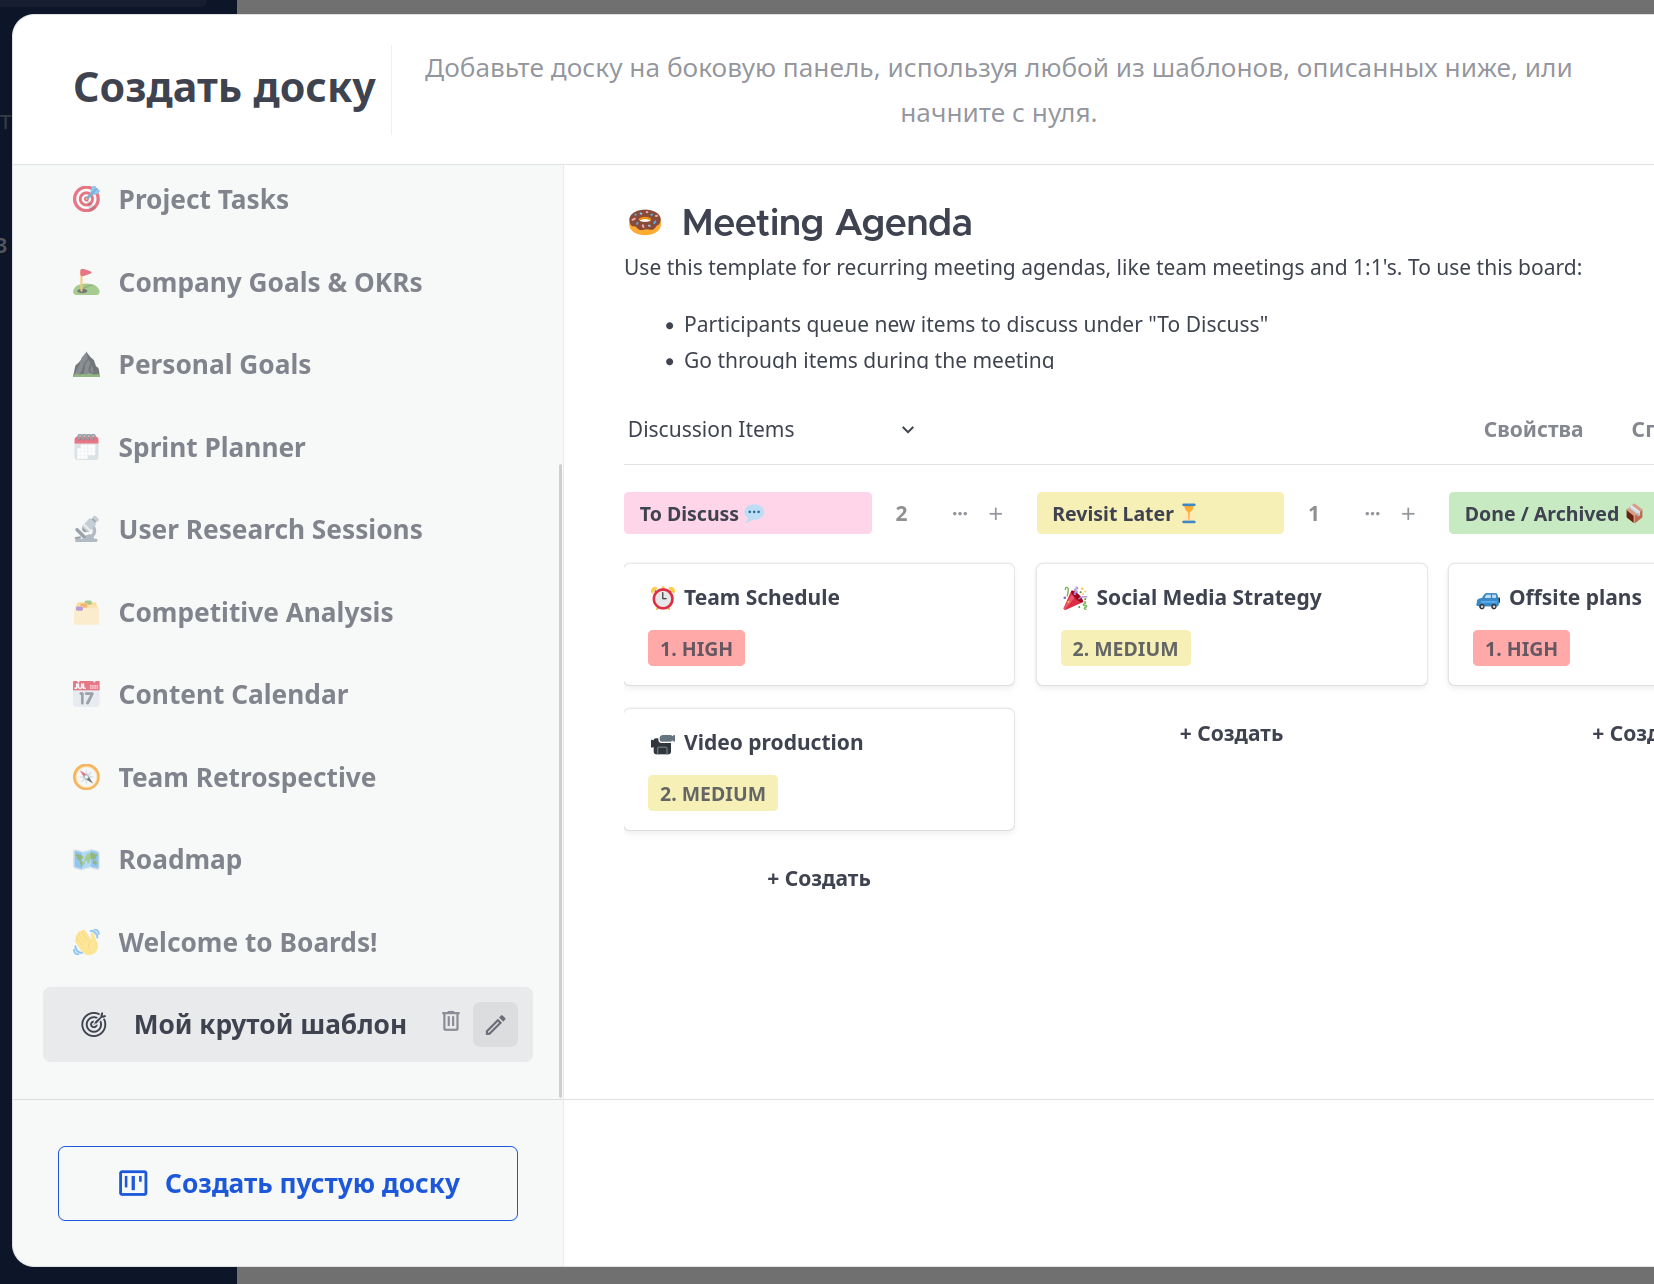Edit Мой крутой шаблон with pencil icon

(495, 1025)
